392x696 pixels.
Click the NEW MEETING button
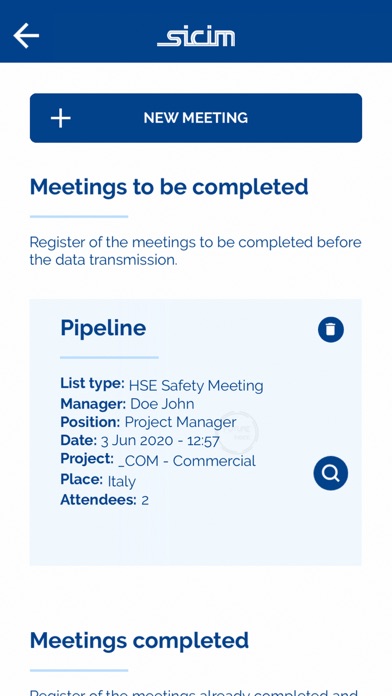coord(196,118)
